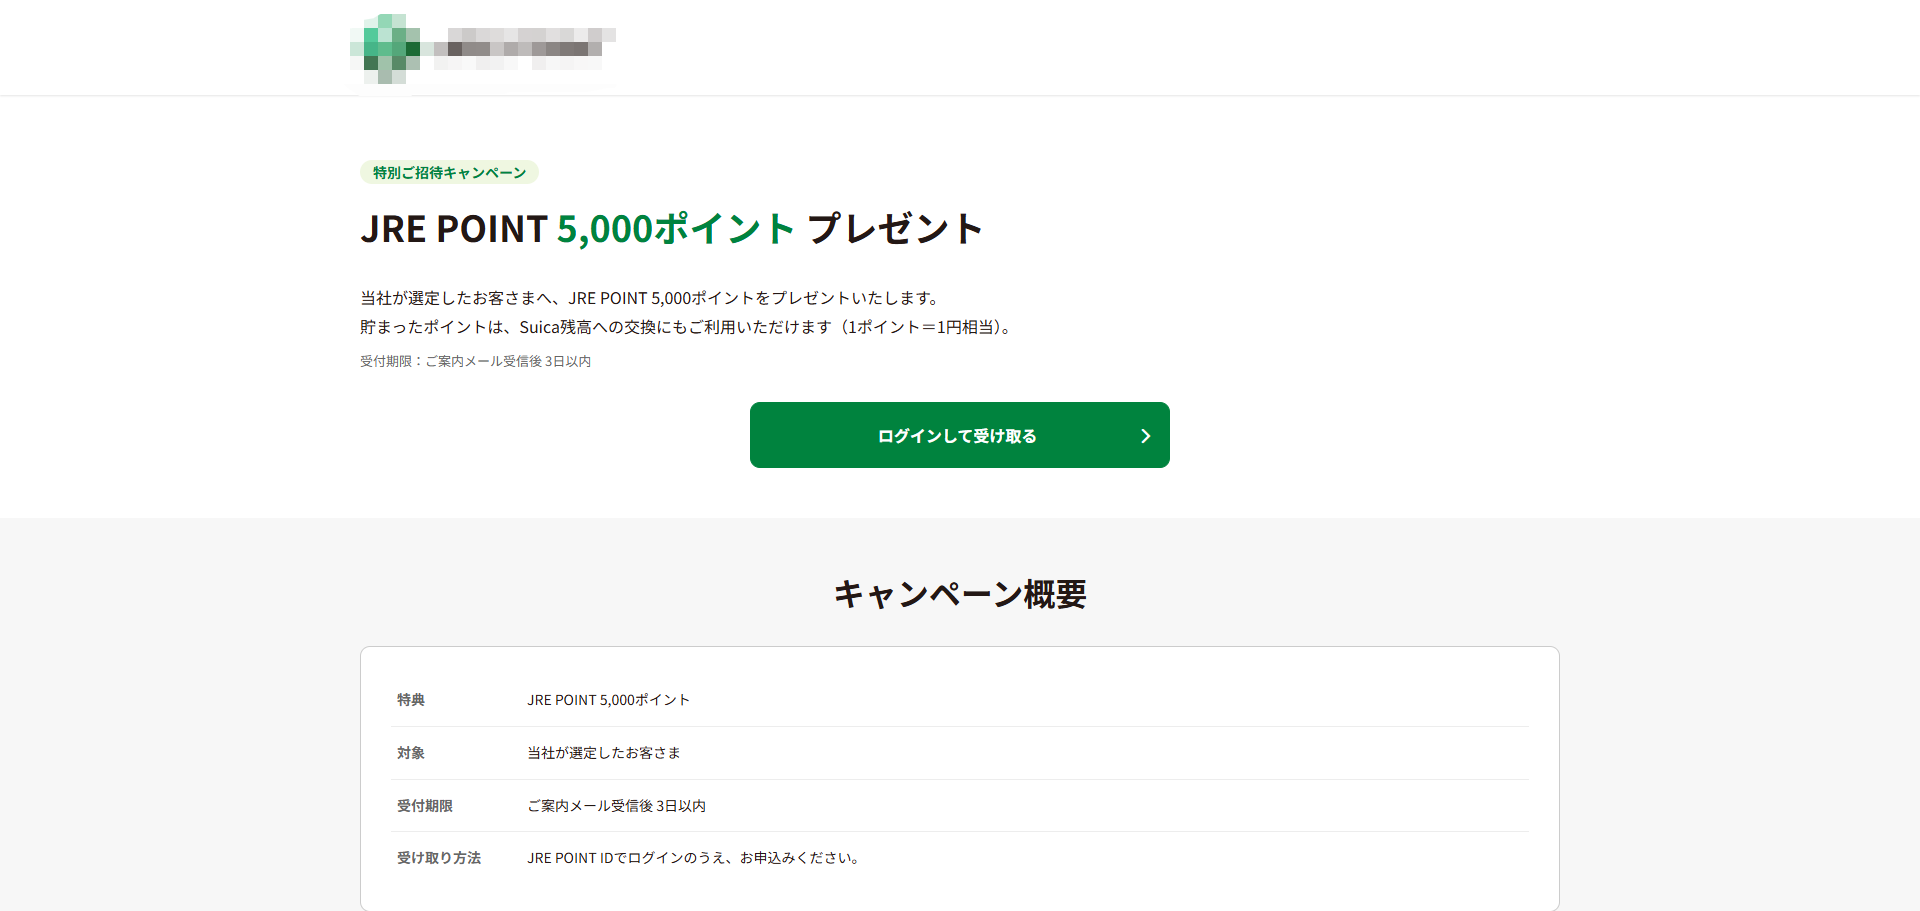Click the 当社が選定したお客さまへ description line

point(652,298)
